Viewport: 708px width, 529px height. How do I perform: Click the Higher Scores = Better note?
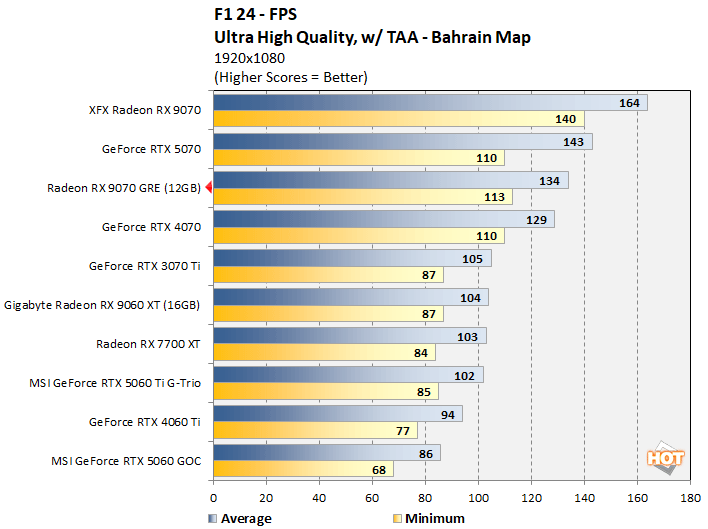tap(291, 77)
